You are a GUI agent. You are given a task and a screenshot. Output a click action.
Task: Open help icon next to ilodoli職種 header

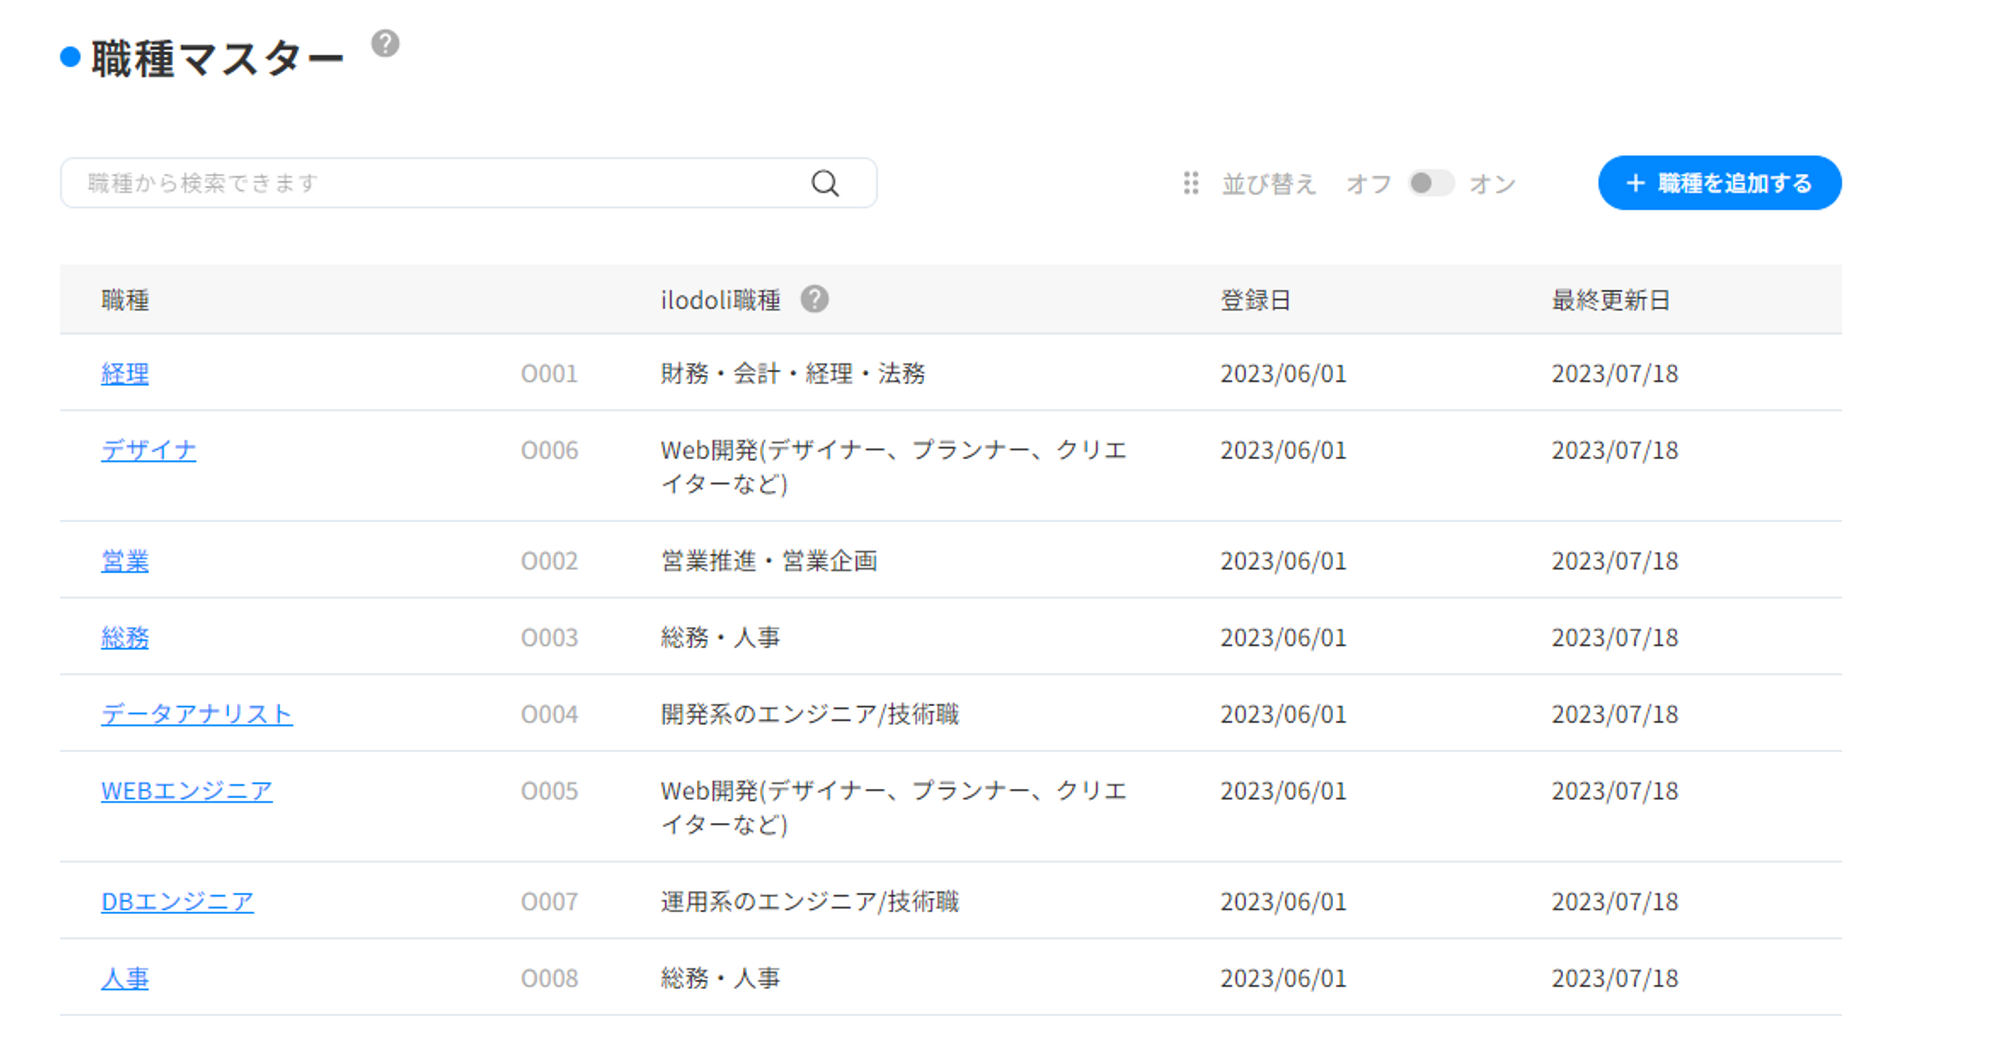(814, 299)
